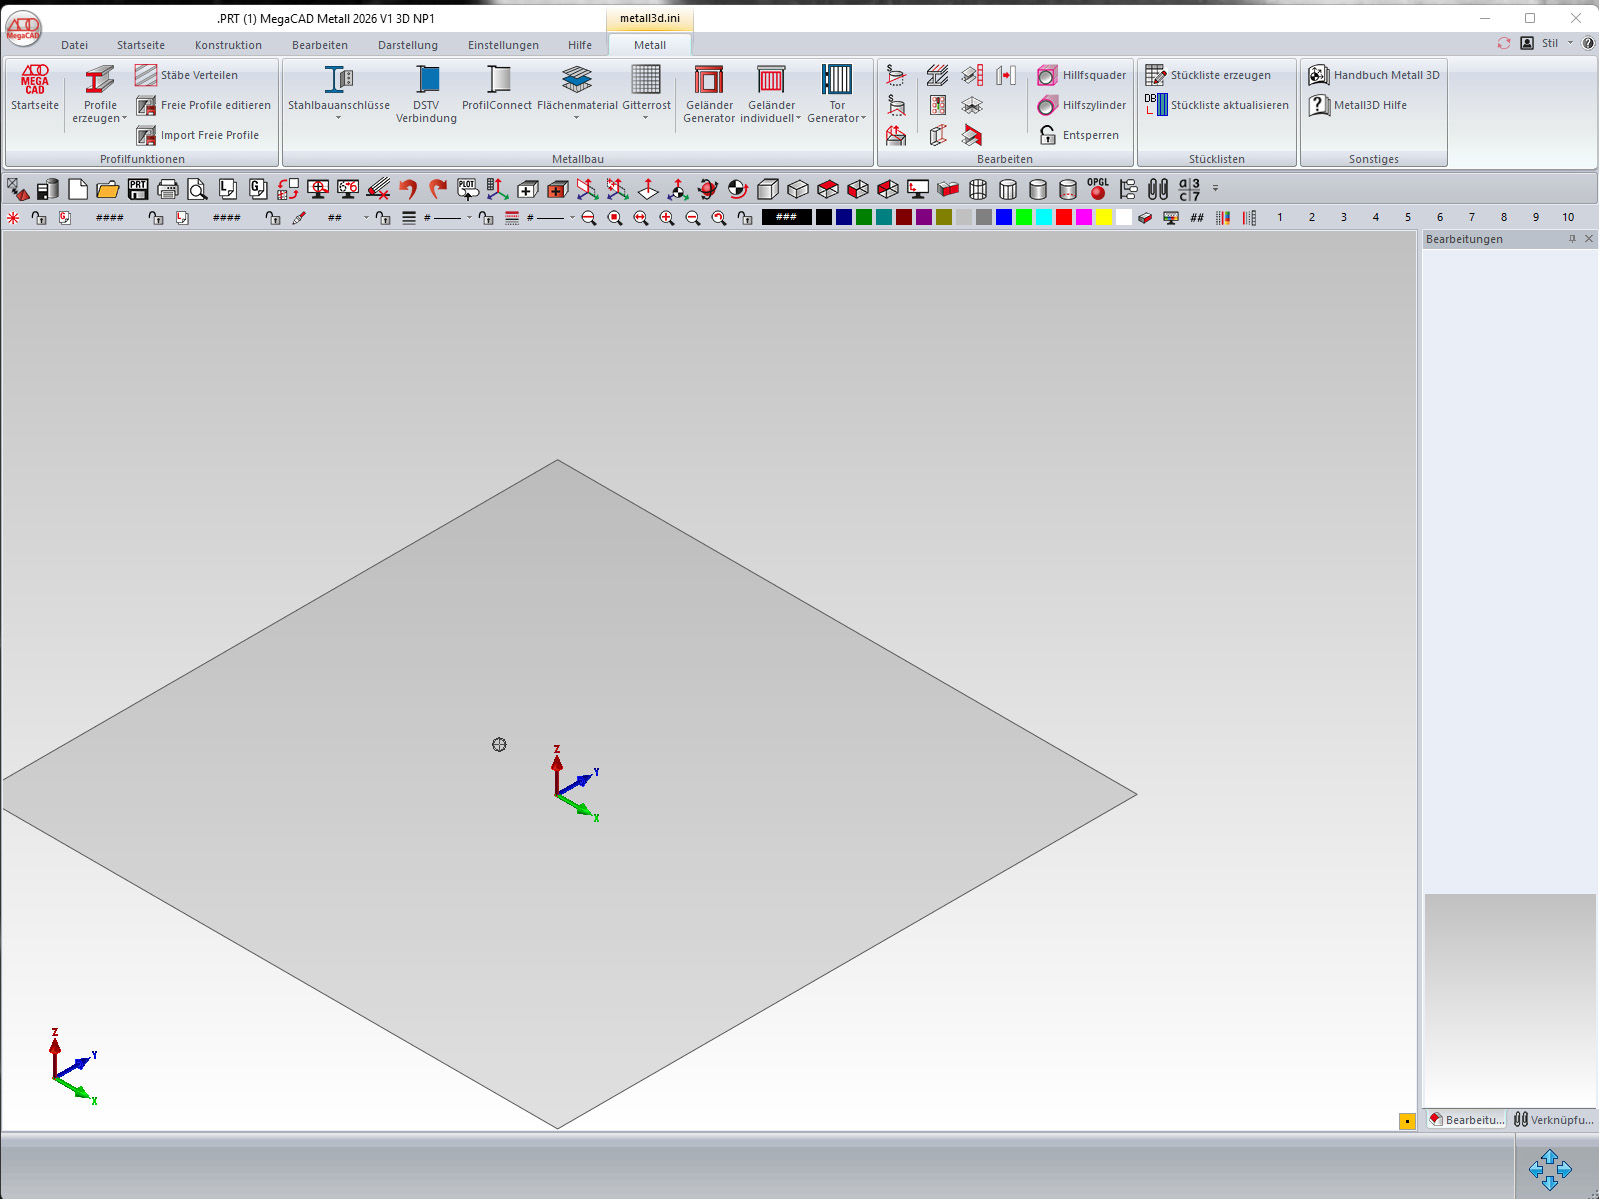Click the Redo arrow in the toolbar

(438, 189)
